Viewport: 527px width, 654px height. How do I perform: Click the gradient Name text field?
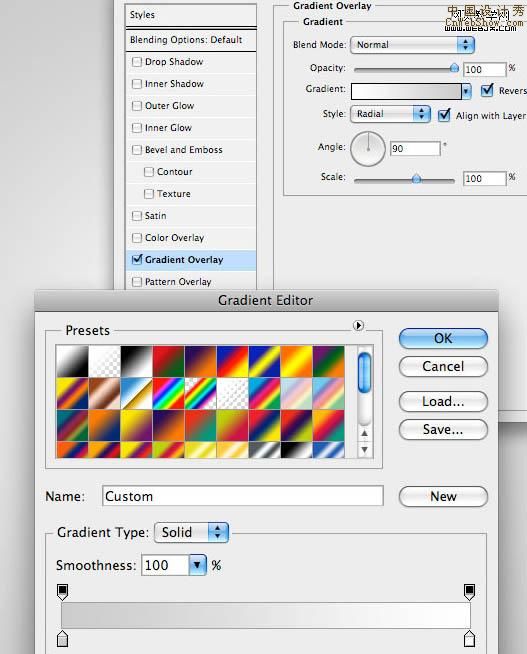243,496
